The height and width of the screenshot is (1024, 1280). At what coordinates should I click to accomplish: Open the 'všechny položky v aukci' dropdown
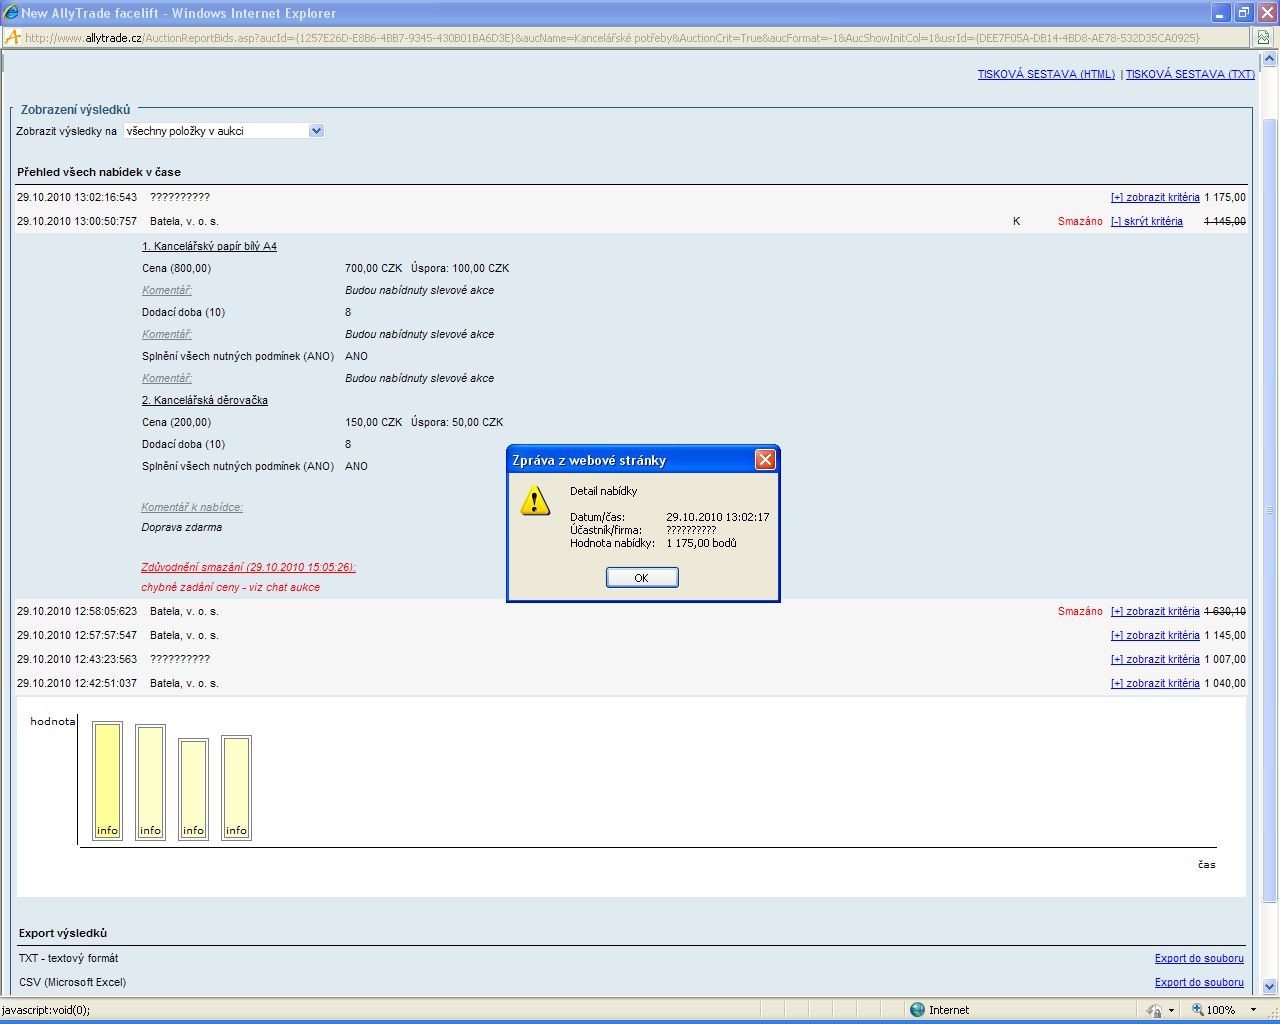(224, 131)
